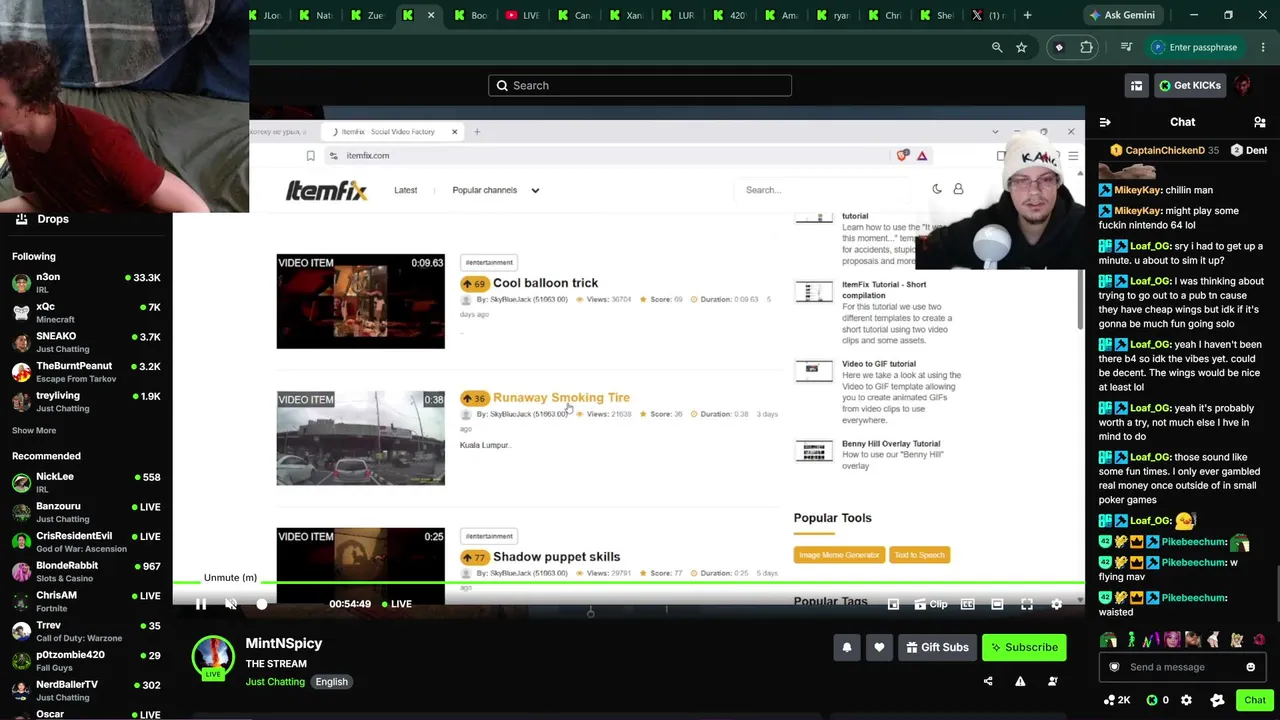Image resolution: width=1280 pixels, height=720 pixels.
Task: Open chat users list icon
Action: point(1259,122)
